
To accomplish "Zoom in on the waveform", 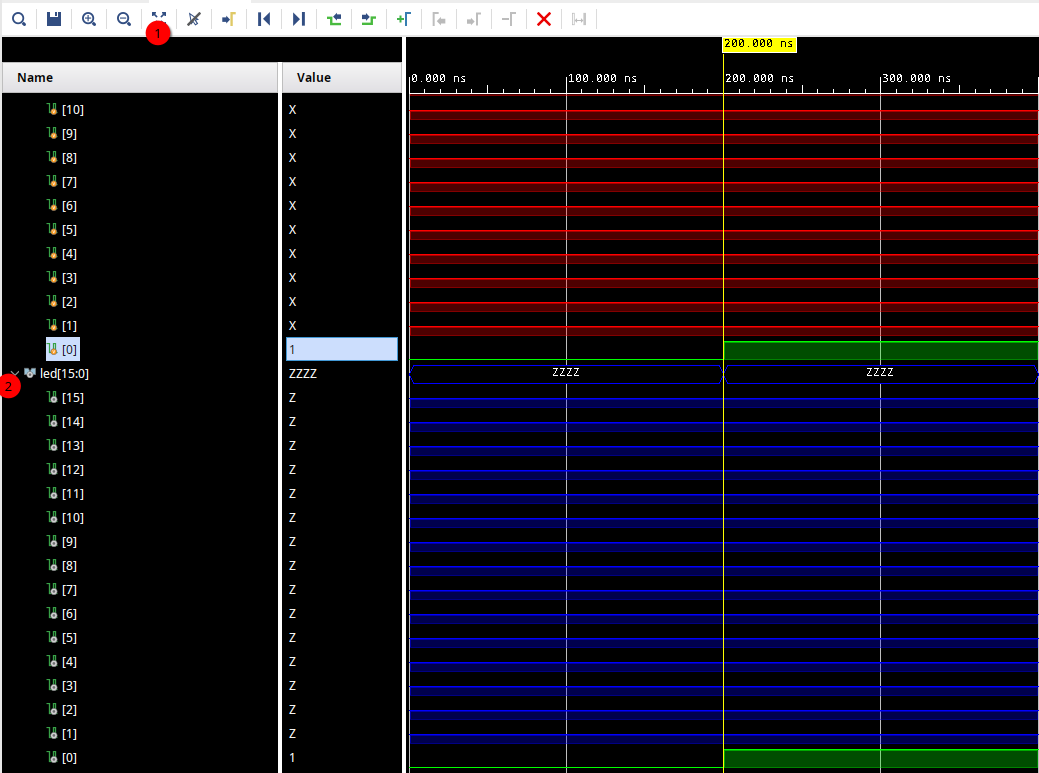I will pyautogui.click(x=89, y=19).
